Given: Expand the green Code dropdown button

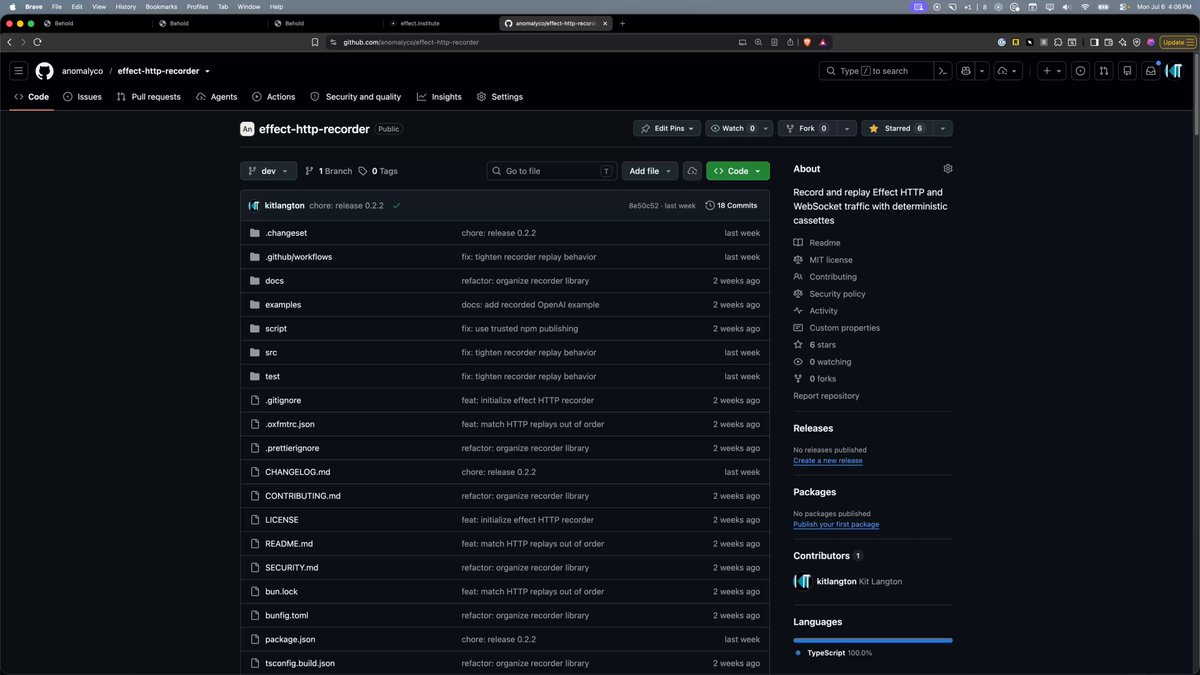Looking at the screenshot, I should (x=738, y=171).
